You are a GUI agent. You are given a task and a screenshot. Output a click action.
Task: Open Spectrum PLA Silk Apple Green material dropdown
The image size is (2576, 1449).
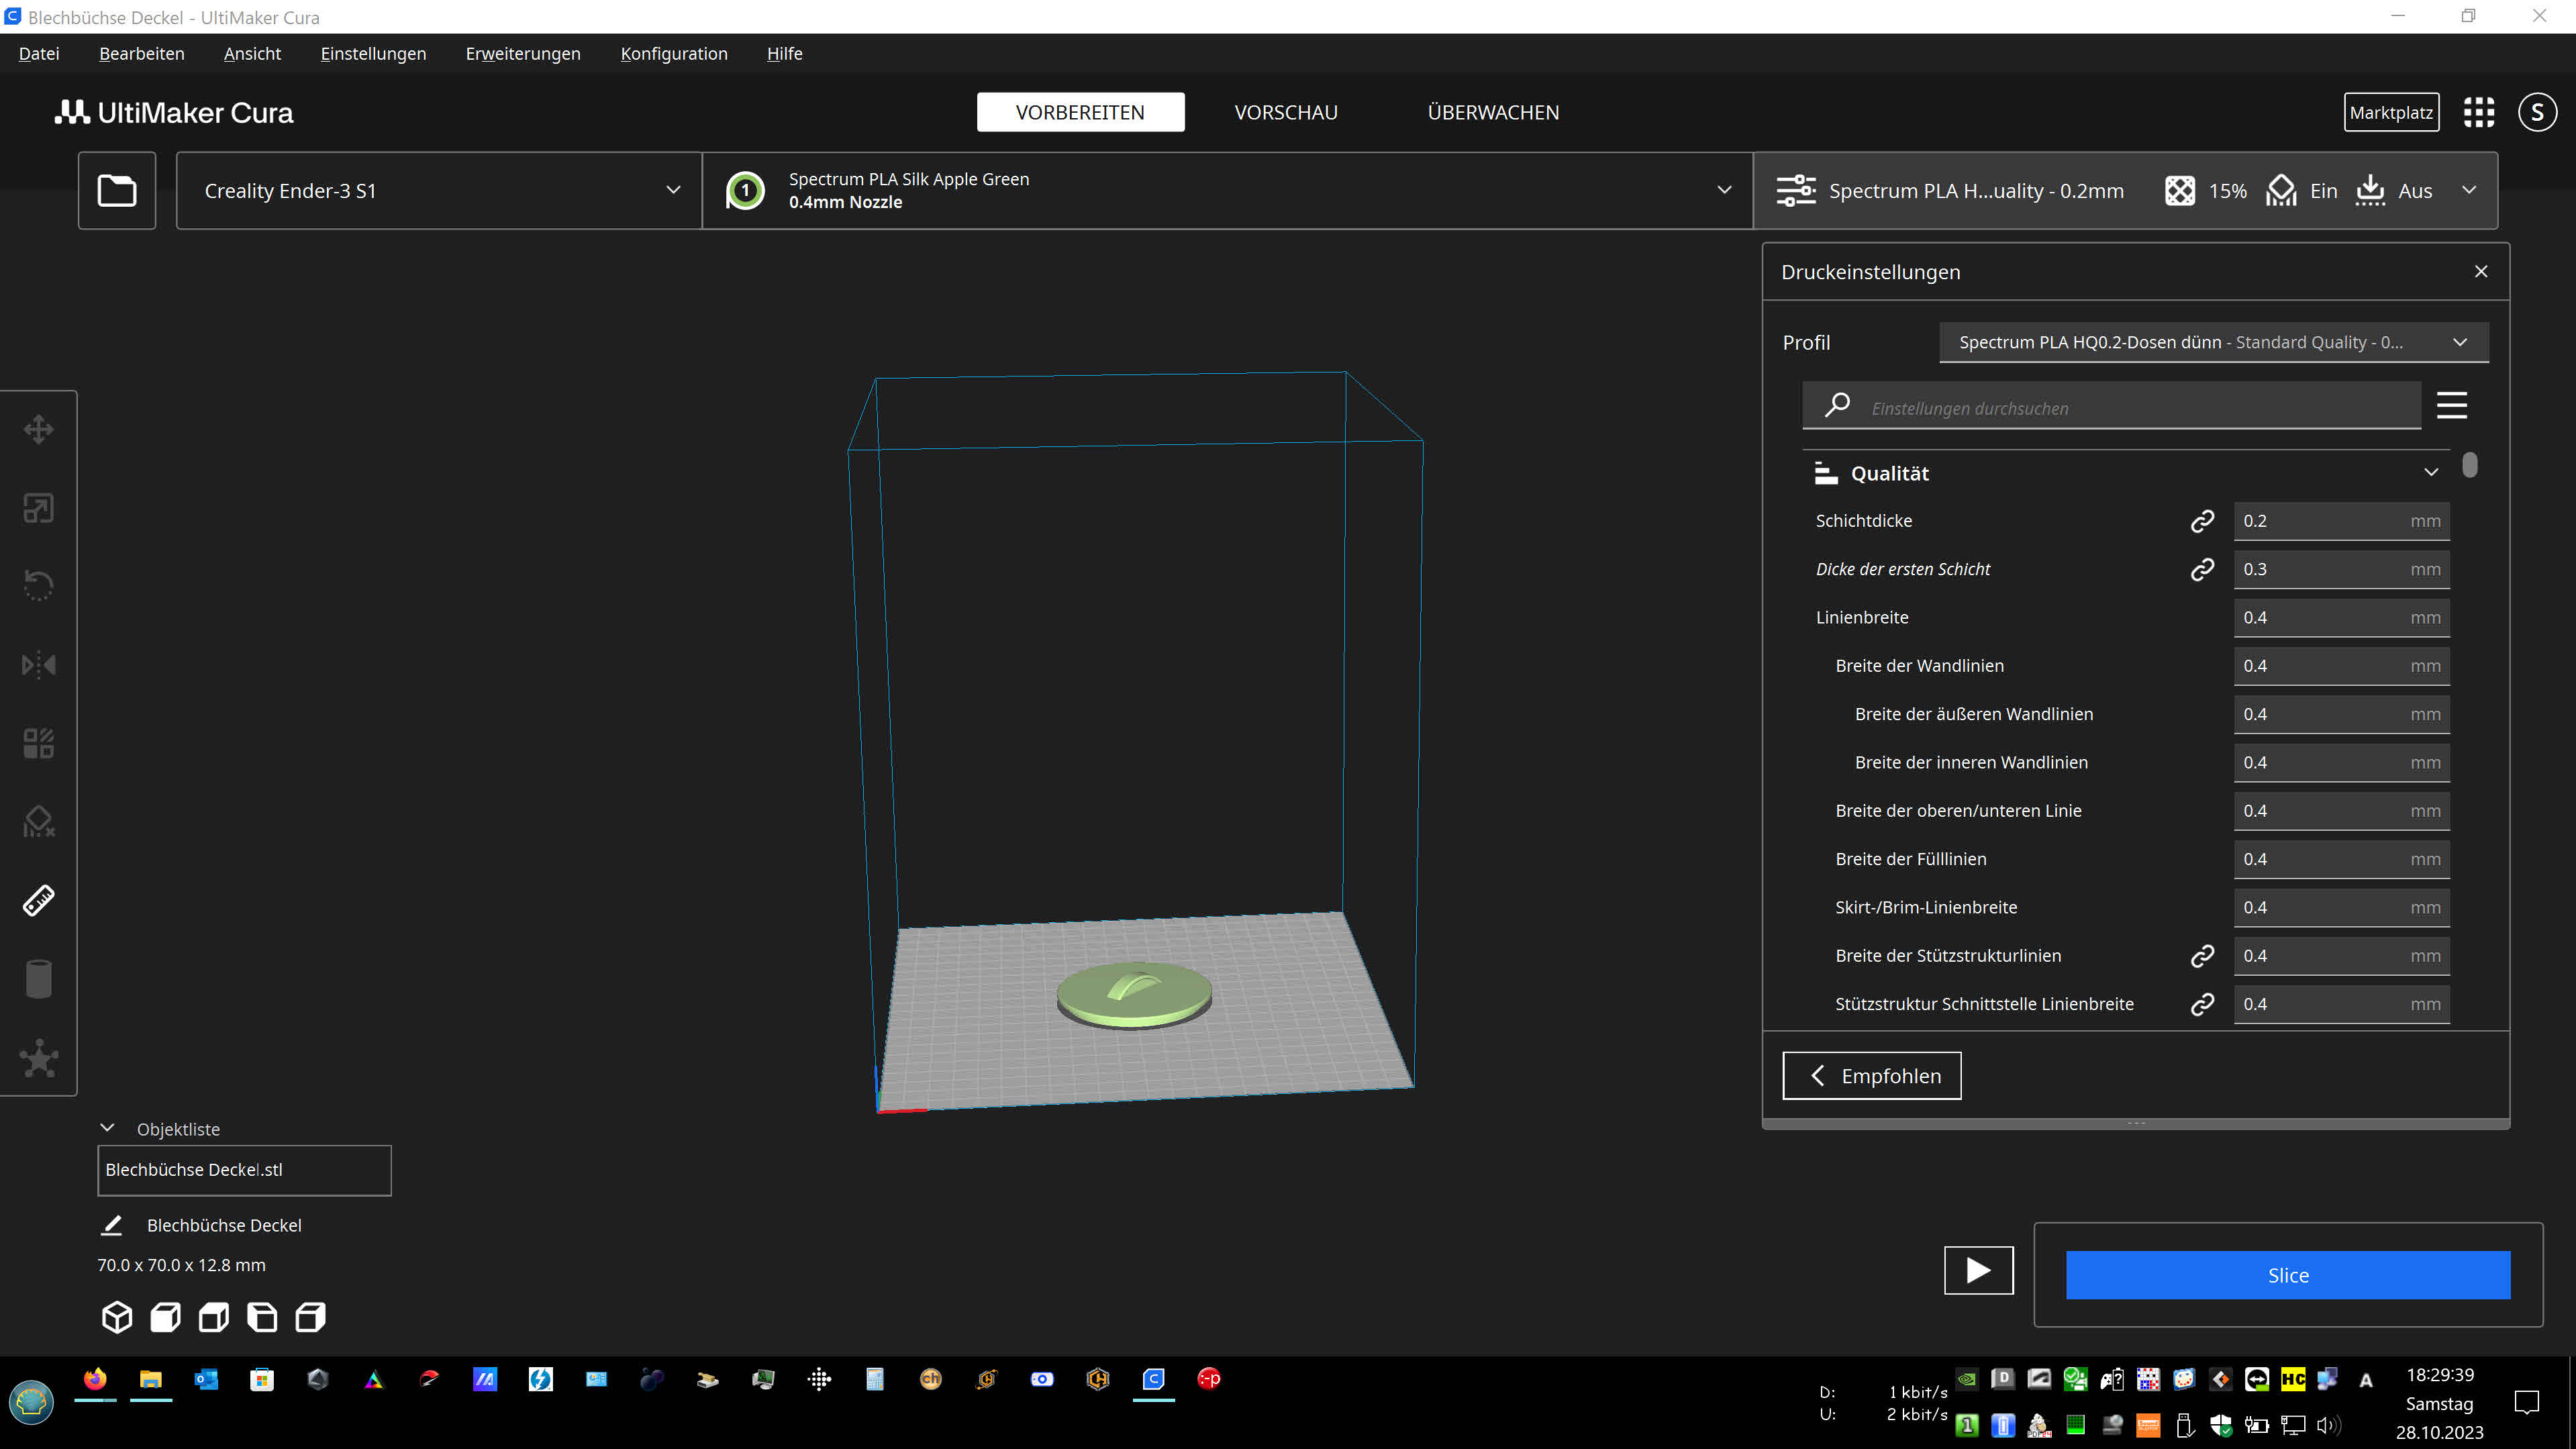(x=1228, y=190)
